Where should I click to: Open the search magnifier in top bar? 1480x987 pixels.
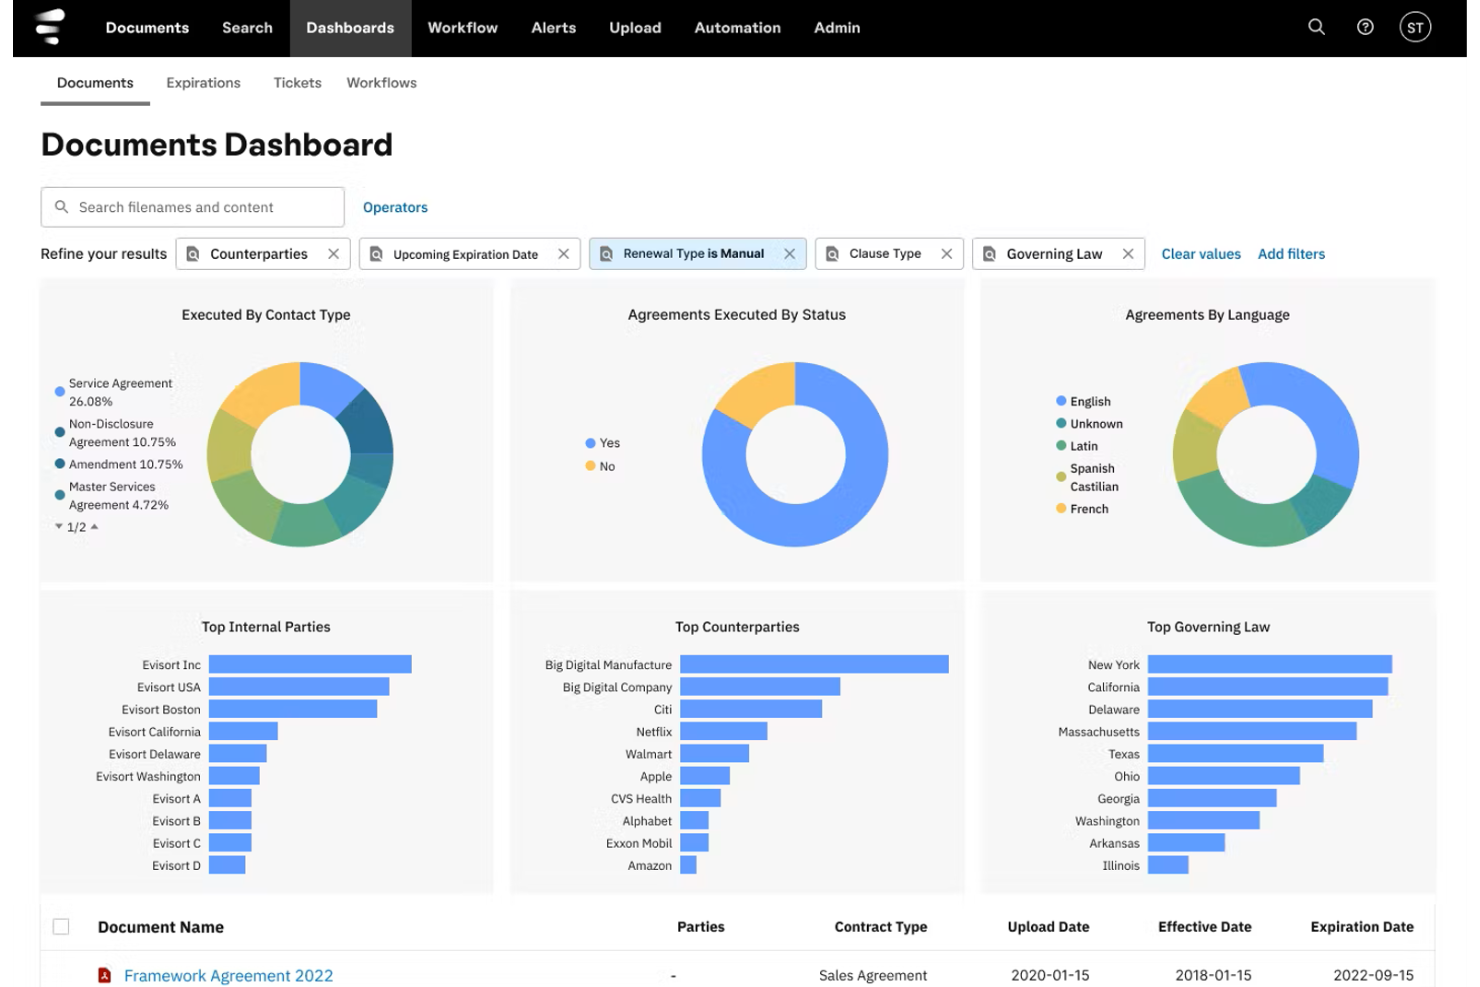(1316, 27)
